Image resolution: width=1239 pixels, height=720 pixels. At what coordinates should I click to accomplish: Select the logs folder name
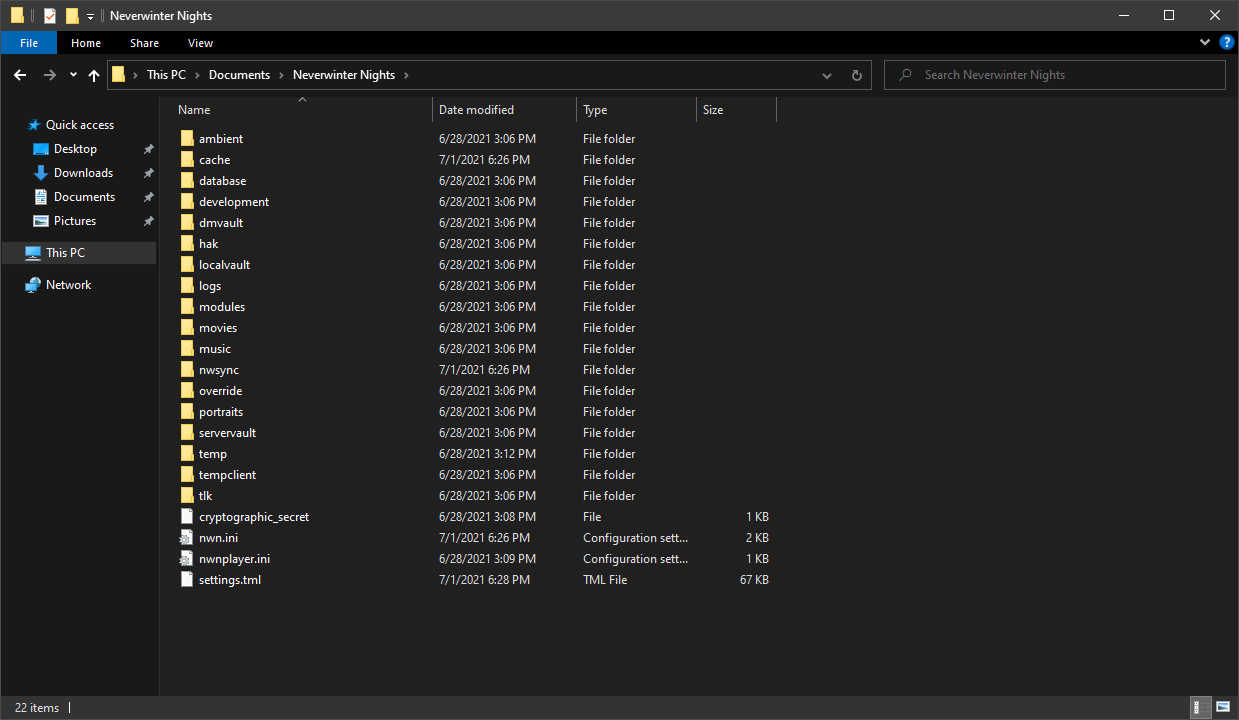point(210,286)
